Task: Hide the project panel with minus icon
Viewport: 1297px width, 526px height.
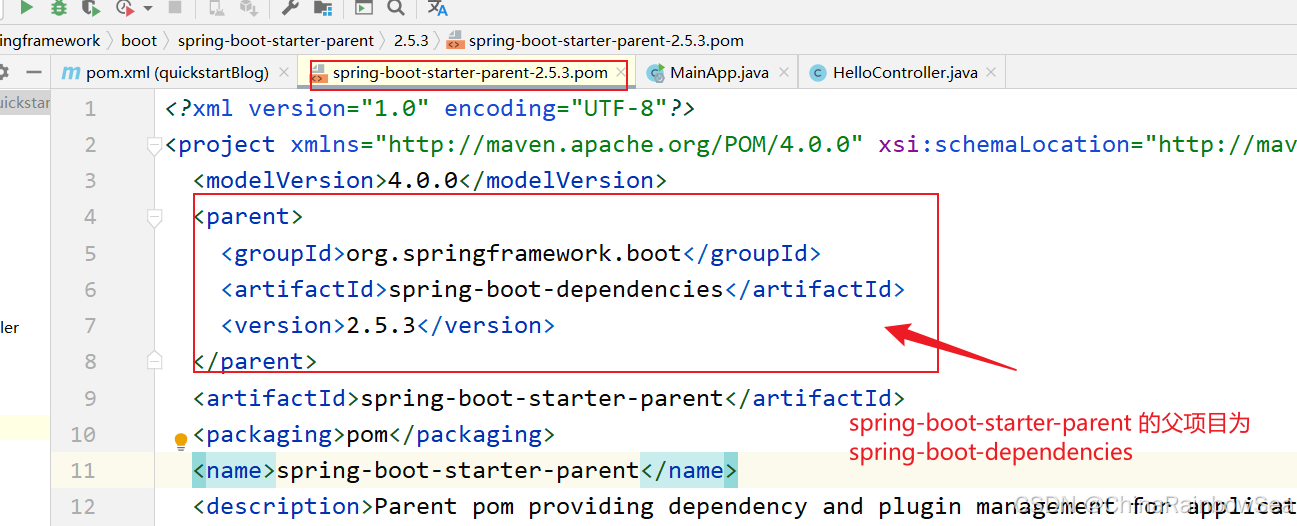Action: click(34, 72)
